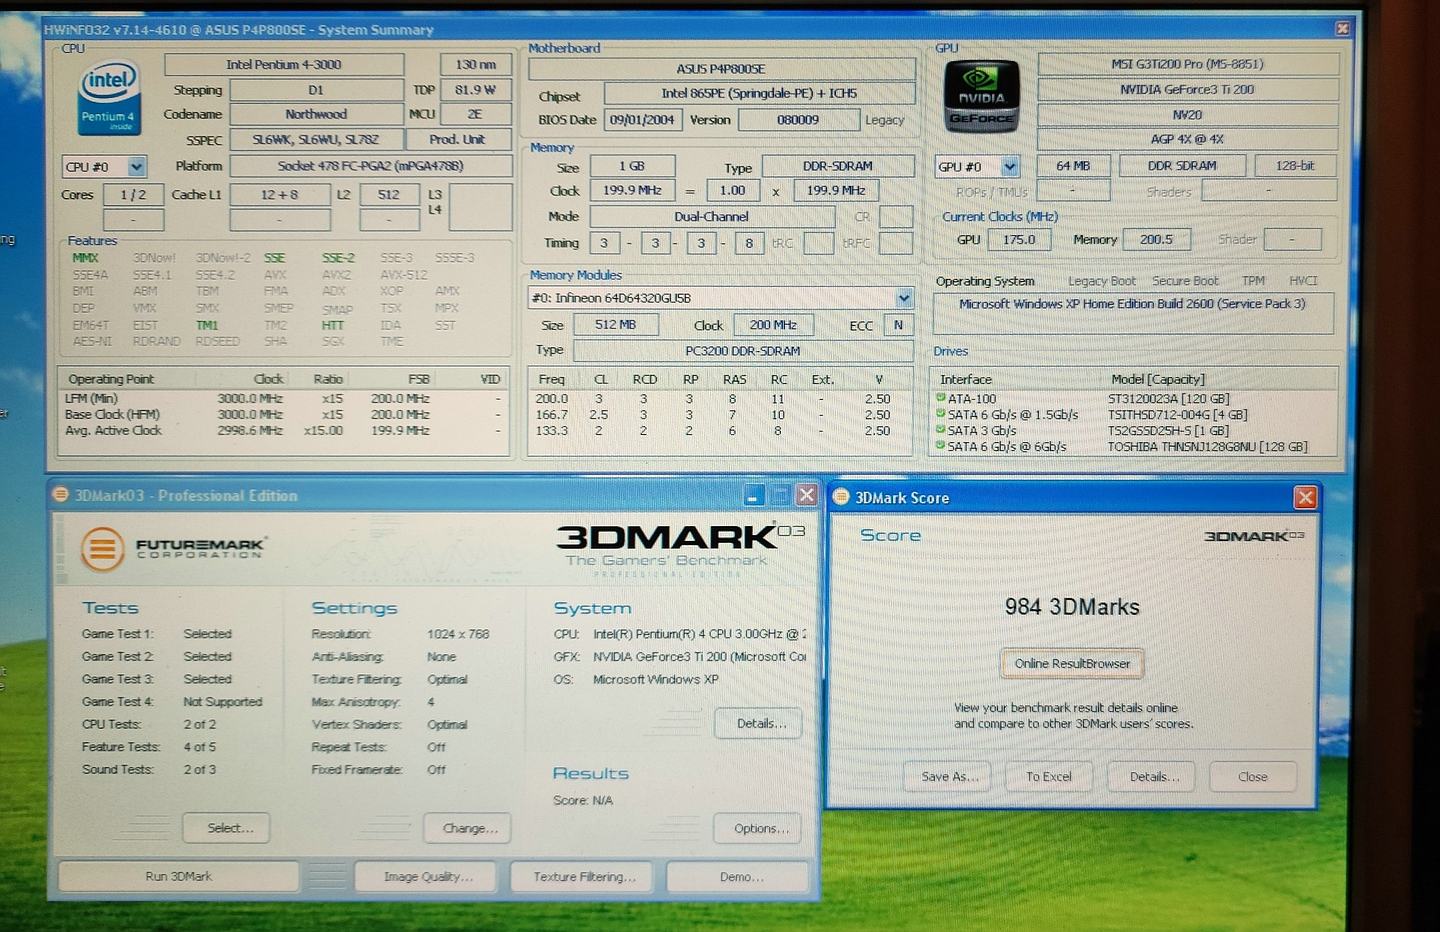Click Game Test 4 Not Supported status

[222, 702]
